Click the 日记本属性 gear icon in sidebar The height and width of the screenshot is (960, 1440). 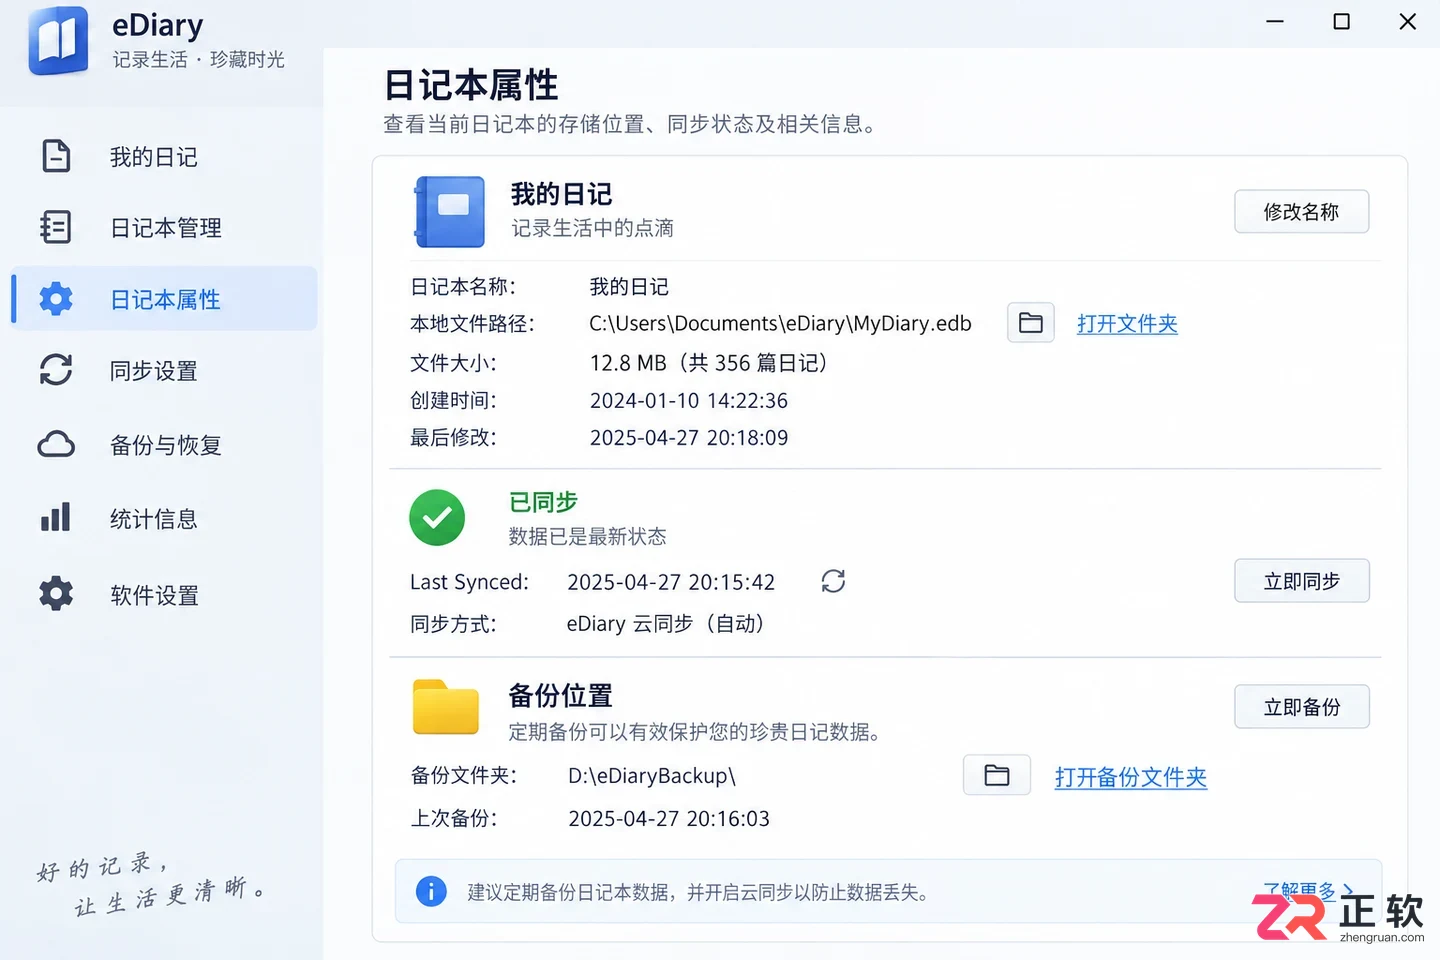[x=56, y=299]
